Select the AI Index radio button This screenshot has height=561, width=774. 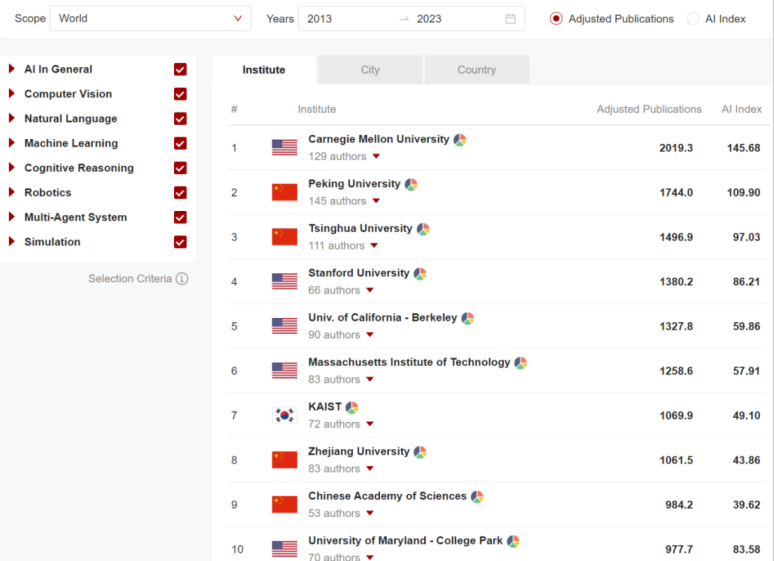click(x=693, y=19)
